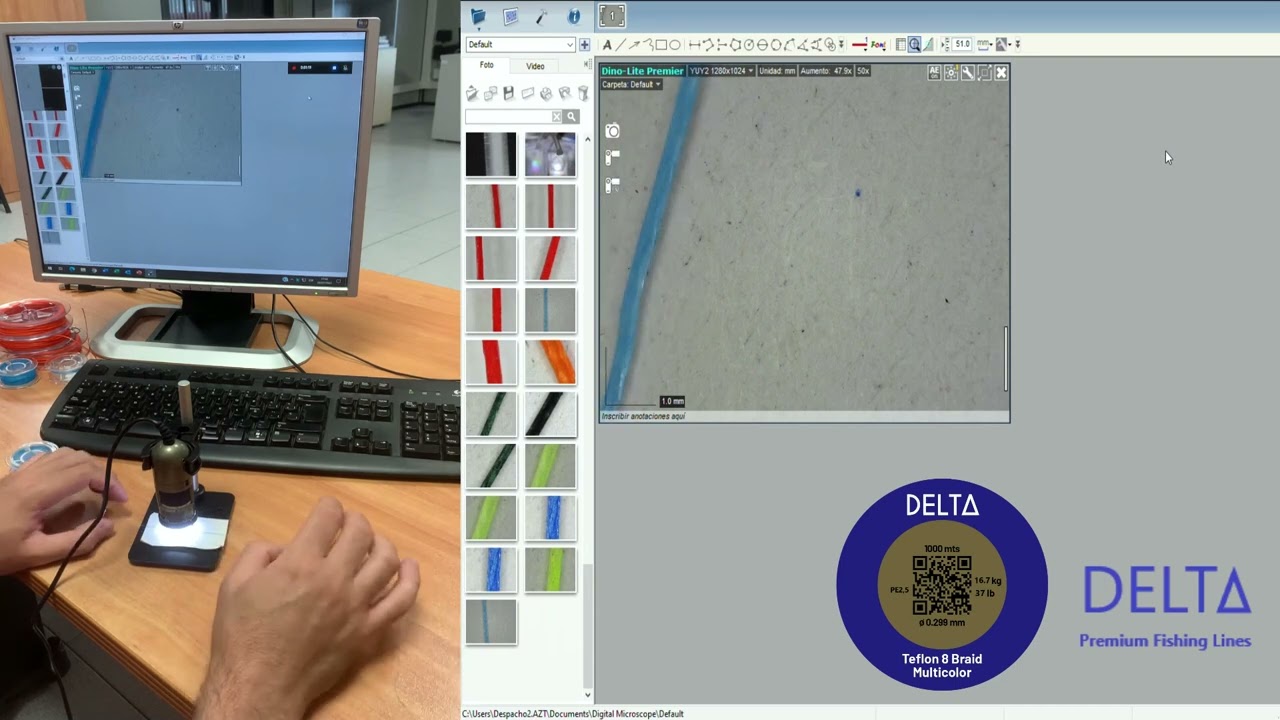
Task: Close the Dino-Lite Premier live window
Action: [x=1001, y=72]
